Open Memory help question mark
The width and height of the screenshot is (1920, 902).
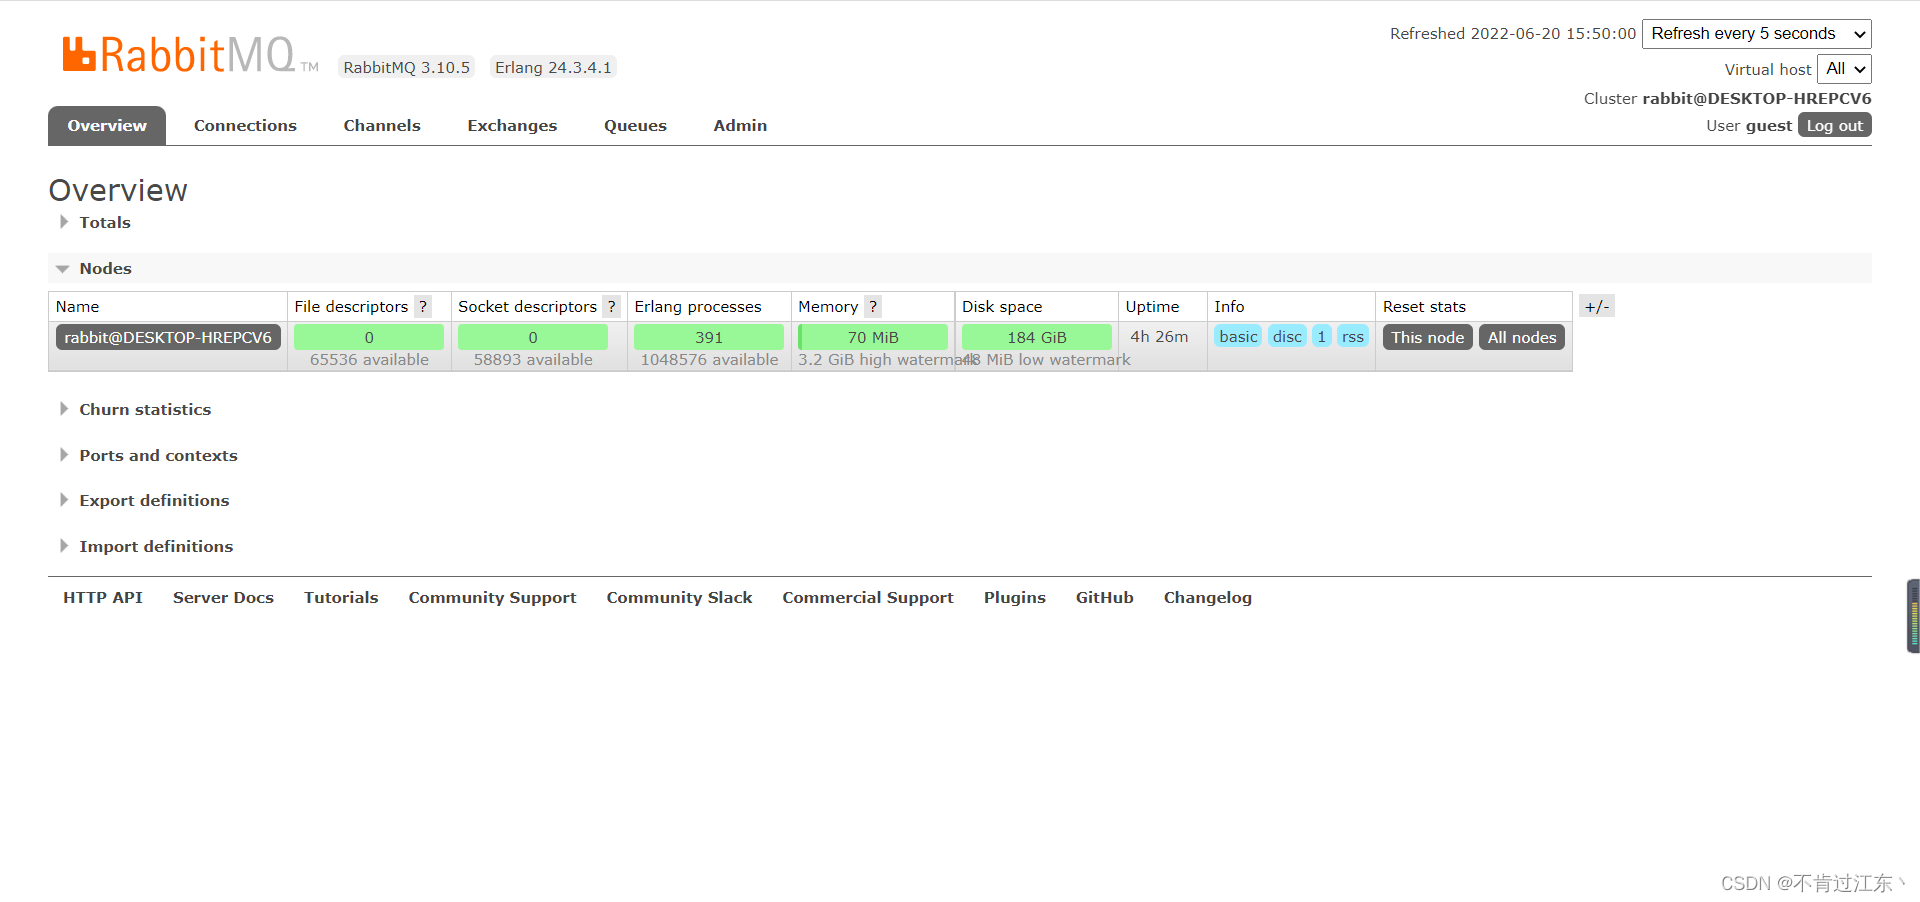873,307
